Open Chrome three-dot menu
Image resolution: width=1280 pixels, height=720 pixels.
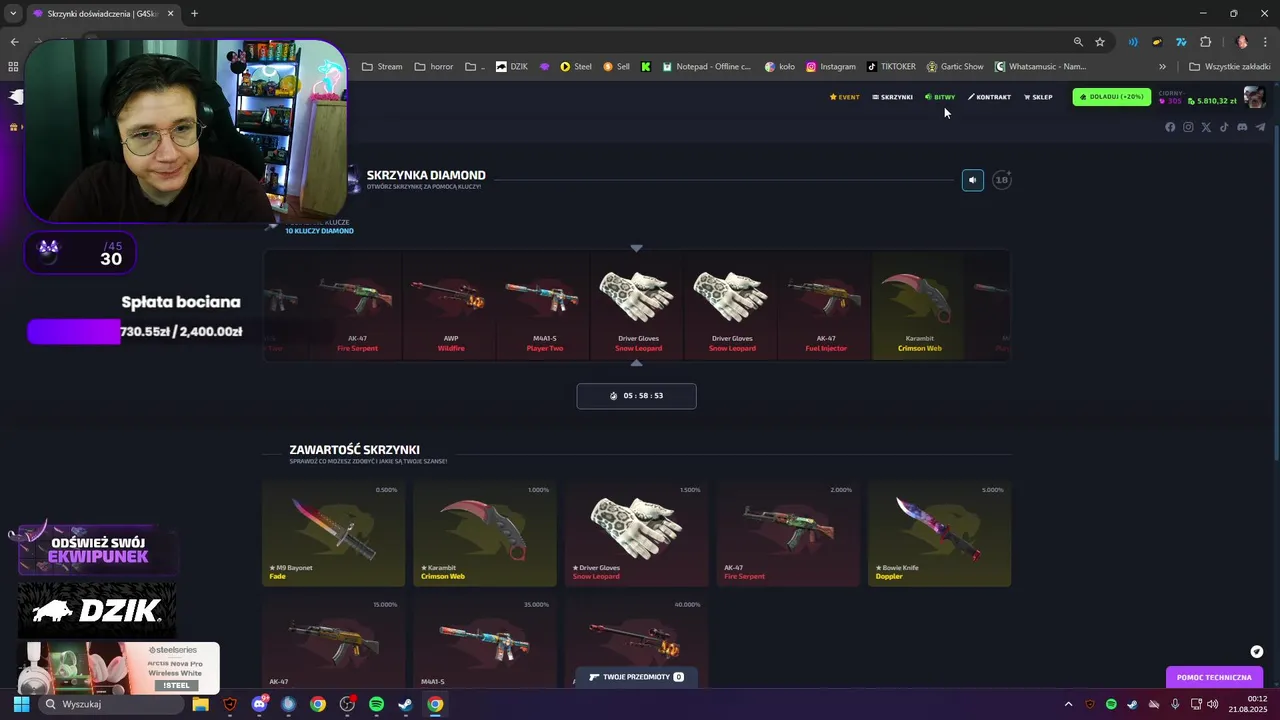[x=1265, y=42]
